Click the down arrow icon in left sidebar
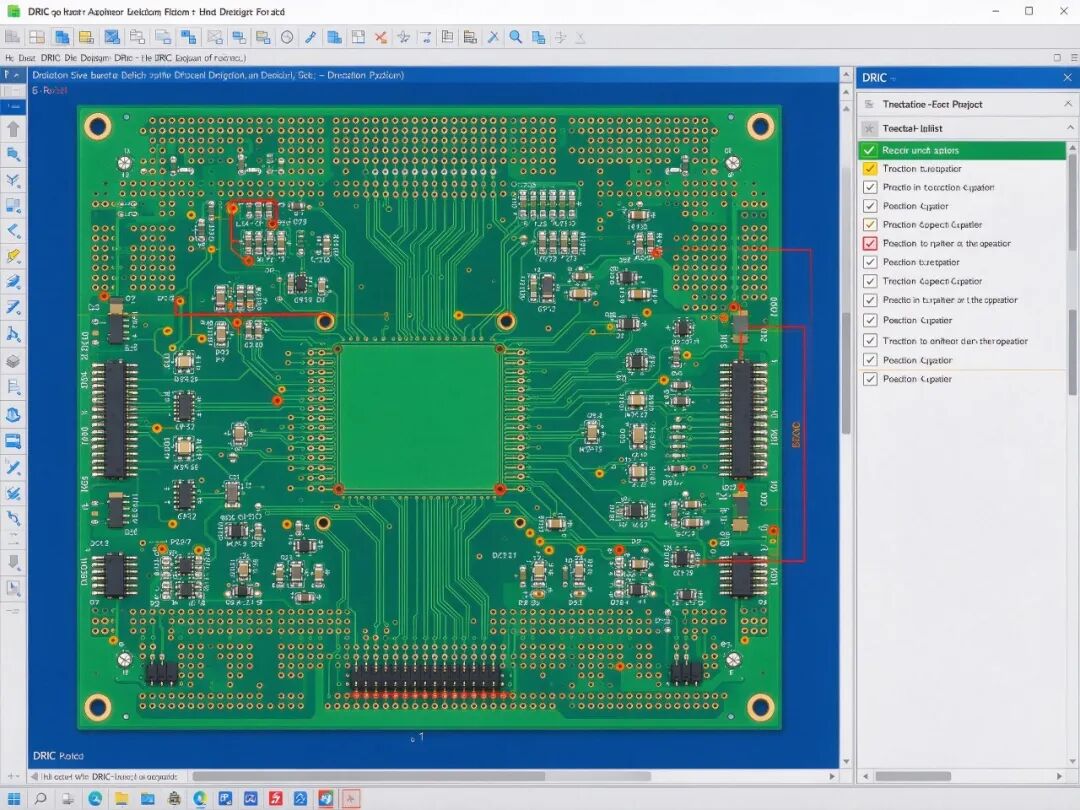Image resolution: width=1080 pixels, height=810 pixels. [13, 562]
